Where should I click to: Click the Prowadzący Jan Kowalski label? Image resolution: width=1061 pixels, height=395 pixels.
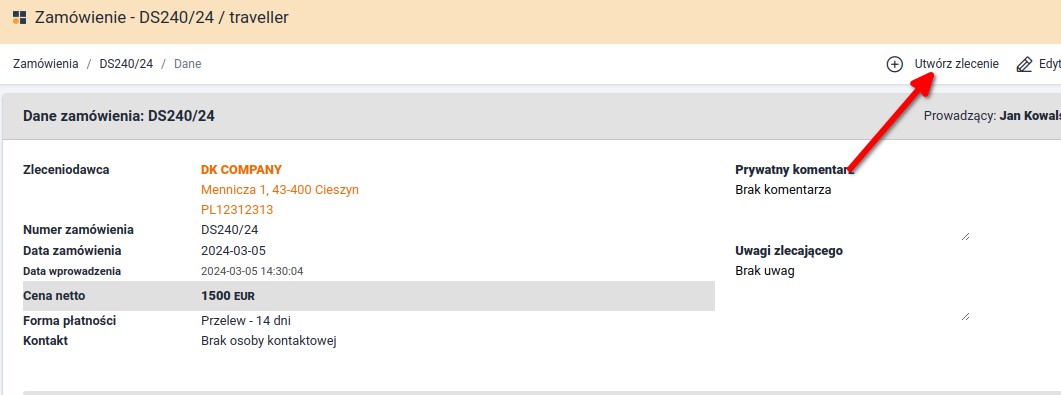click(x=992, y=116)
